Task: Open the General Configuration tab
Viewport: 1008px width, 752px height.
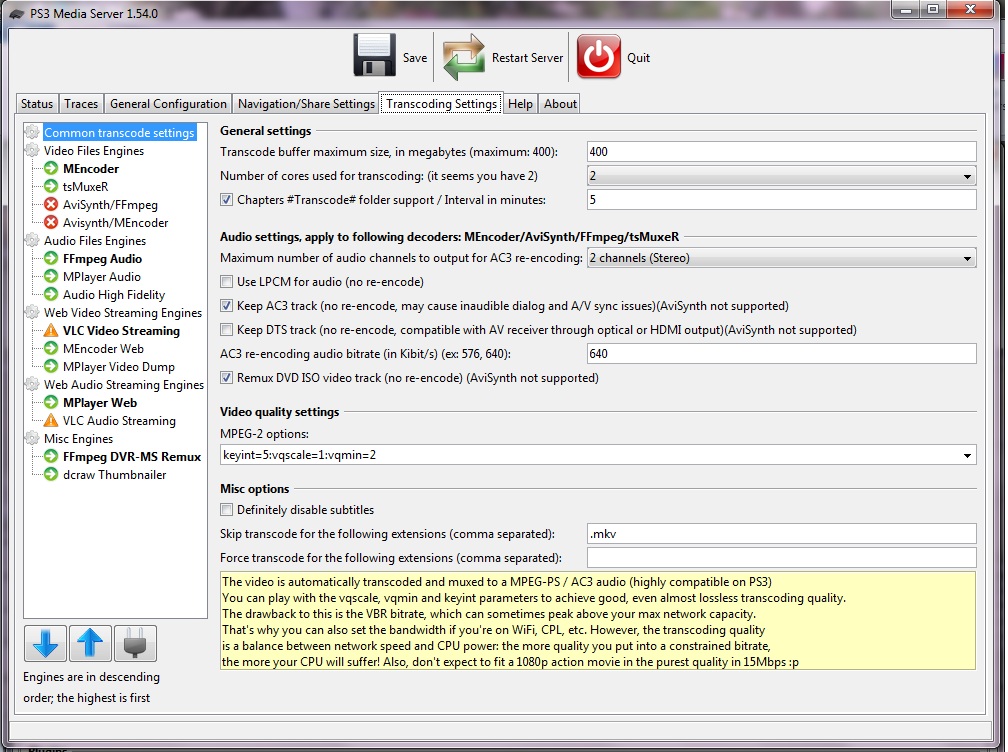Action: [x=168, y=103]
